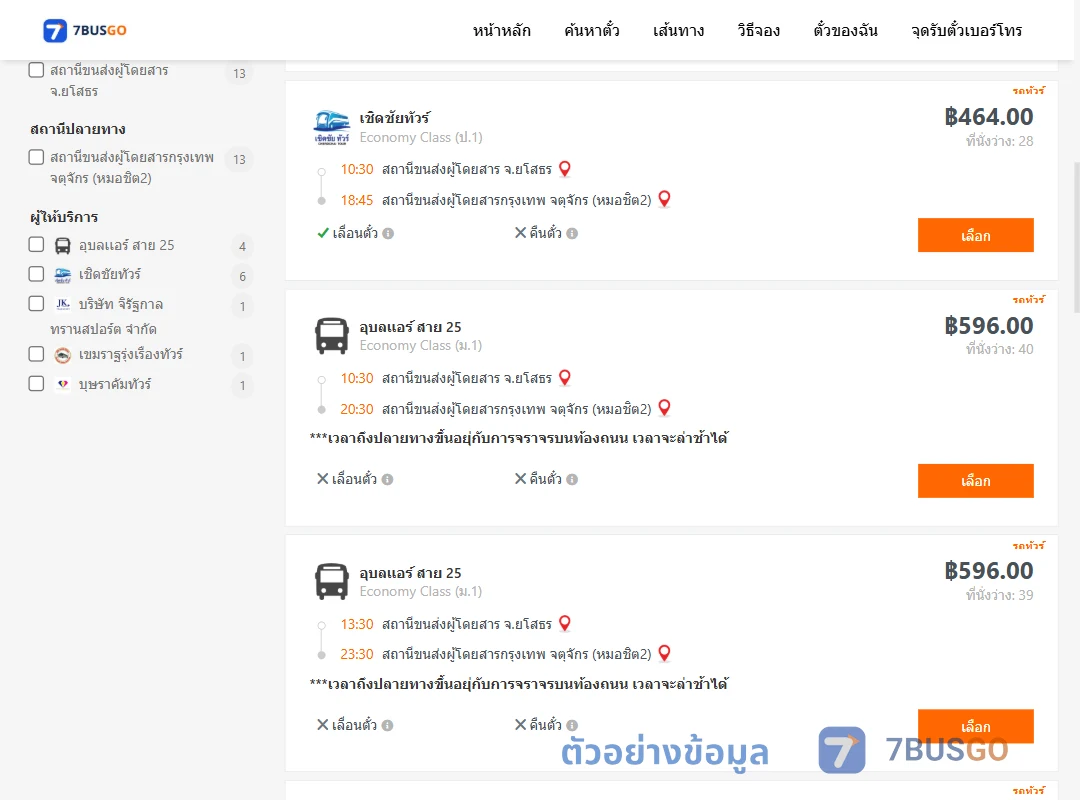Open map pin for 18:45 arrival station
The image size is (1080, 800).
pyautogui.click(x=665, y=199)
